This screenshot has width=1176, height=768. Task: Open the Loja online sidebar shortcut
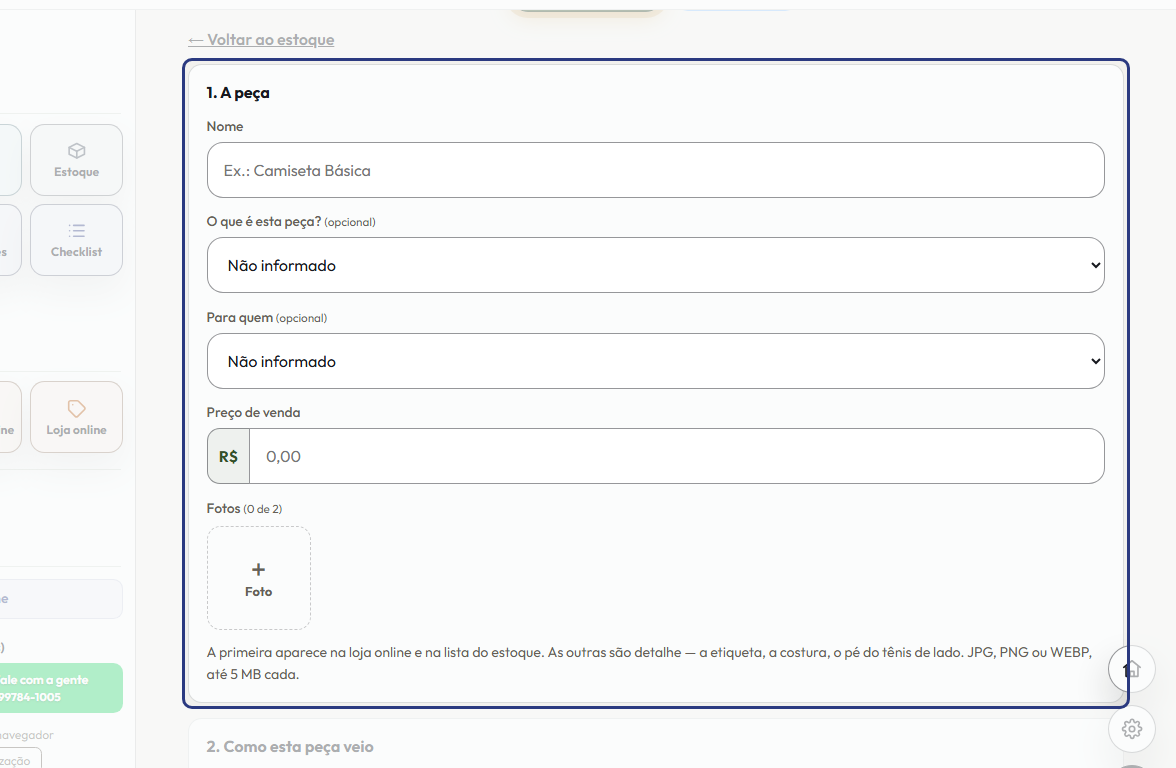(x=76, y=417)
